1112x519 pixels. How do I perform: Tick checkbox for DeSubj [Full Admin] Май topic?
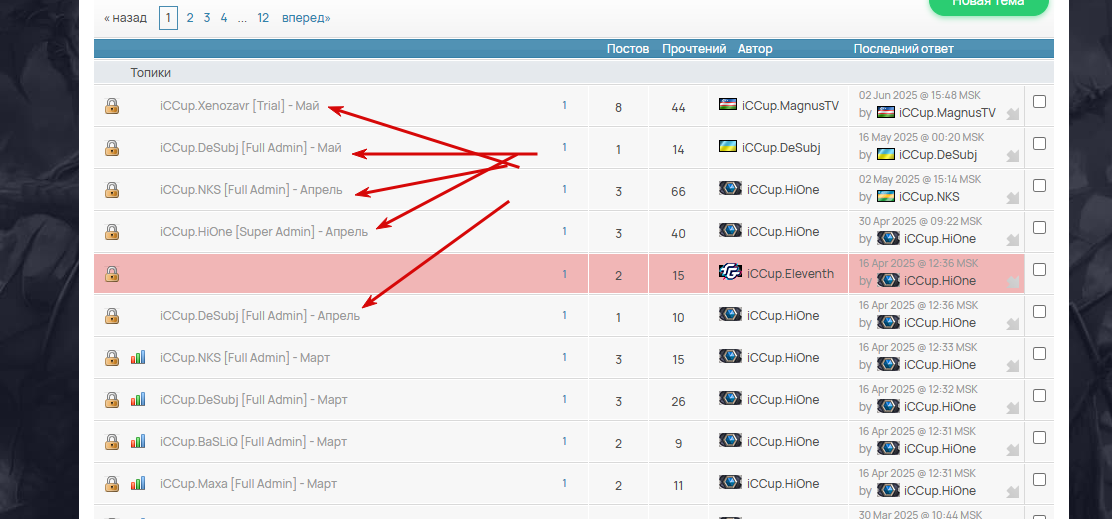(1039, 143)
